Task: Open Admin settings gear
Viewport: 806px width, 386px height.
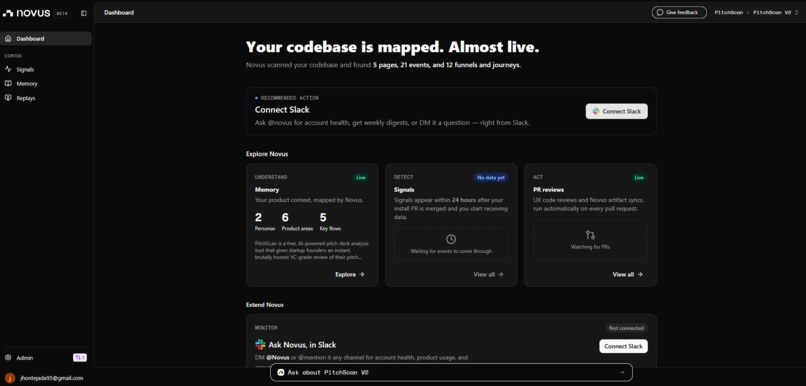Action: (8, 358)
